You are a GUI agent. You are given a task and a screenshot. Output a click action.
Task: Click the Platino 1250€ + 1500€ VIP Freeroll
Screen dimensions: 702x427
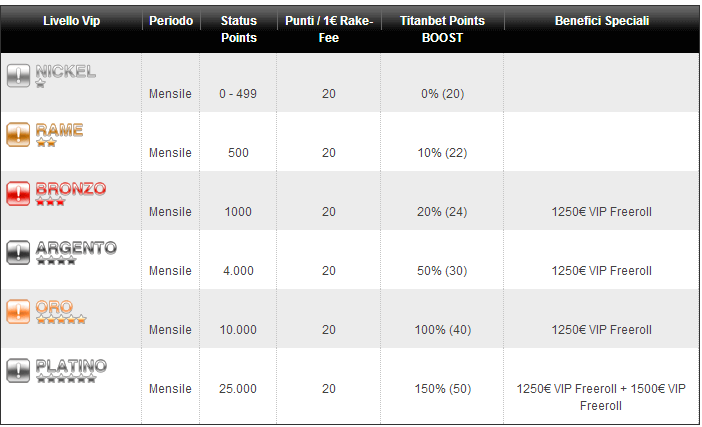tap(601, 397)
